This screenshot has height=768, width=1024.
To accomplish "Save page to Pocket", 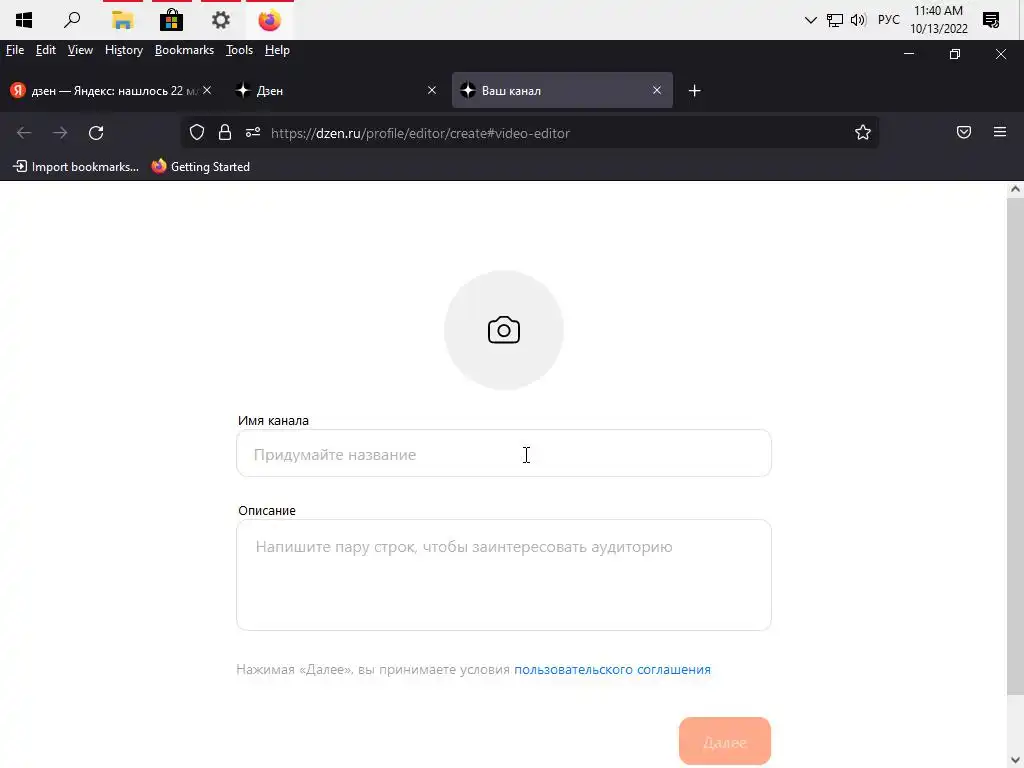I will 963,133.
